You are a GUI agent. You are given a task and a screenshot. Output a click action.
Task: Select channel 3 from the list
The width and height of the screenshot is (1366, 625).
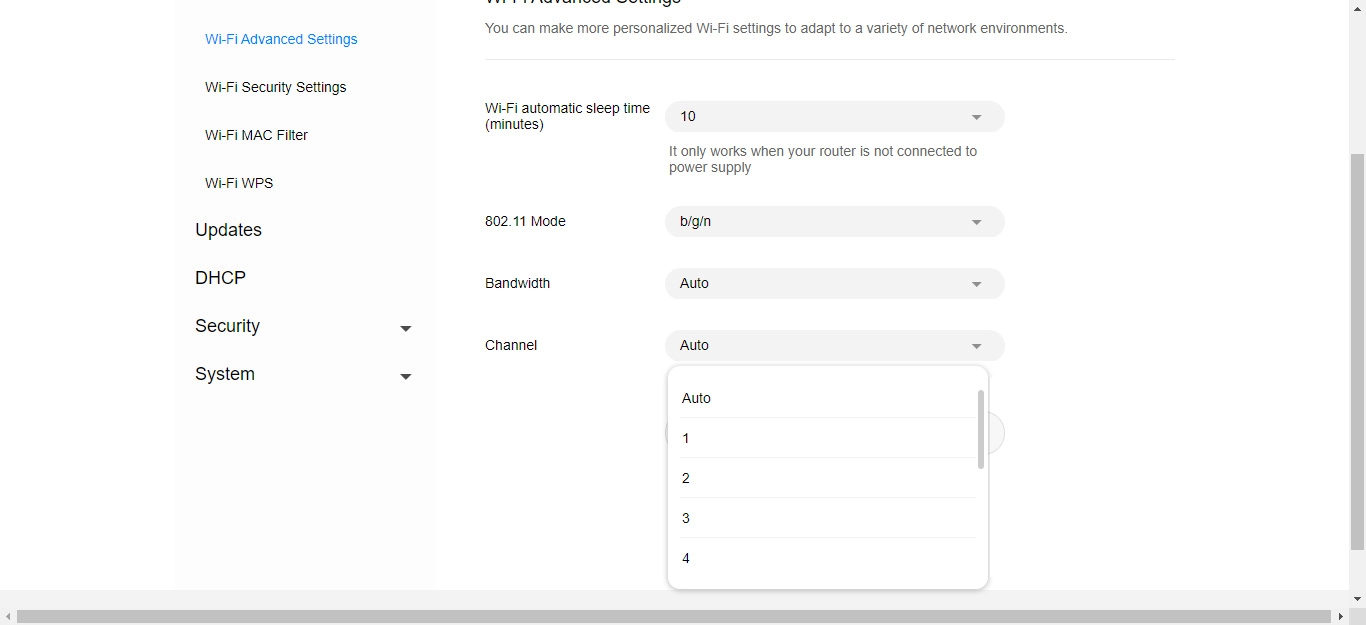(686, 518)
